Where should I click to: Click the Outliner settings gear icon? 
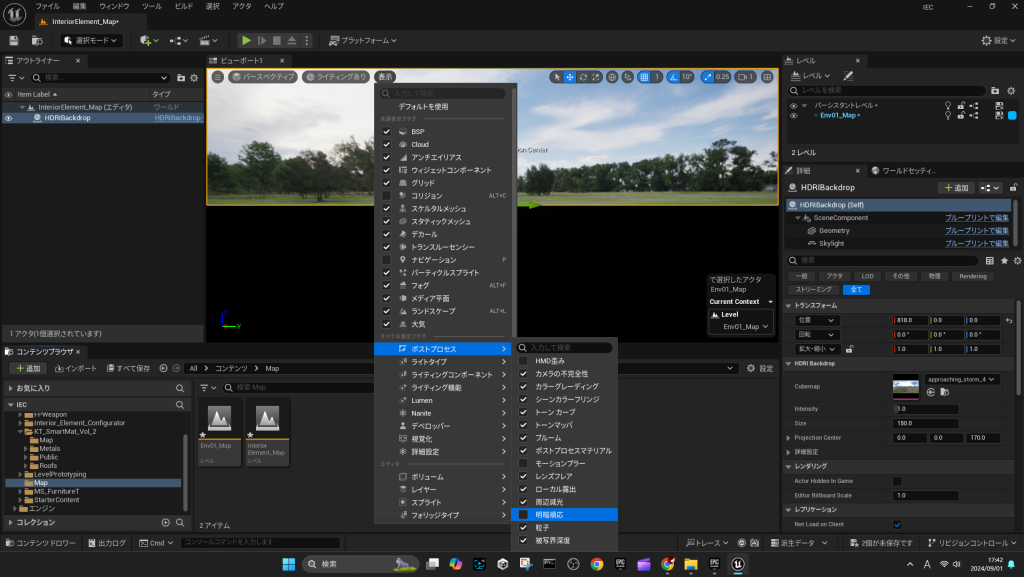click(x=194, y=77)
